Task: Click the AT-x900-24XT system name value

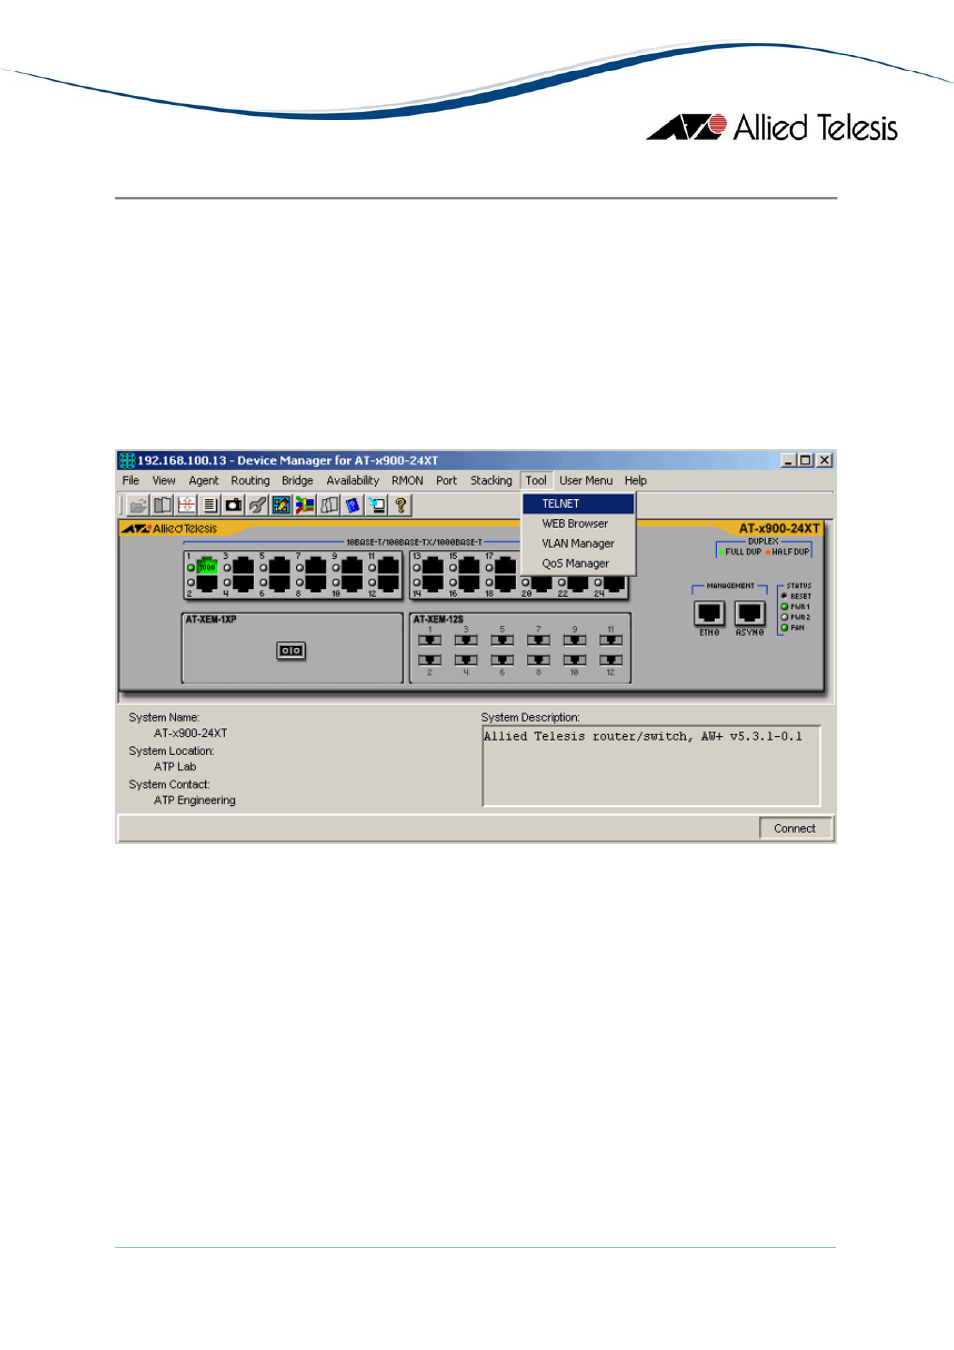Action: pyautogui.click(x=190, y=733)
